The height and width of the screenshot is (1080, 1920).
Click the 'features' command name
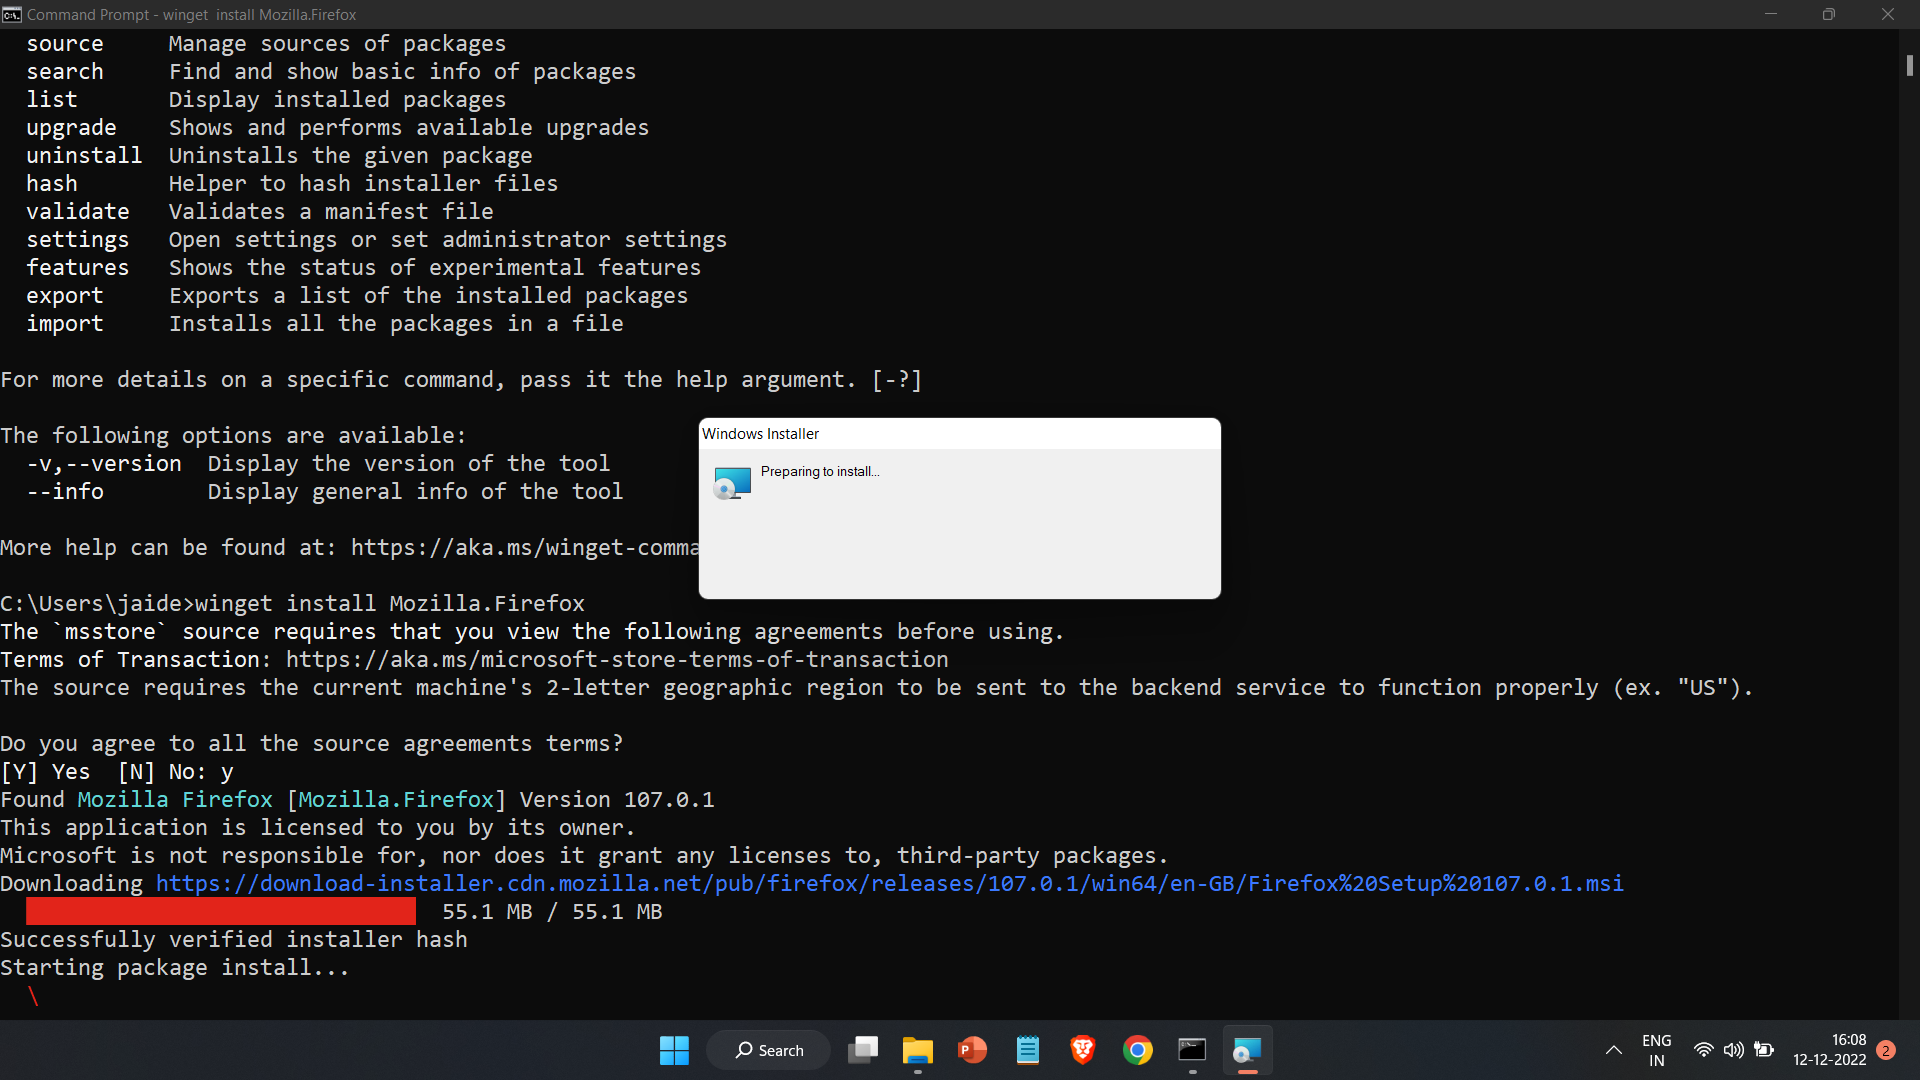pyautogui.click(x=78, y=268)
